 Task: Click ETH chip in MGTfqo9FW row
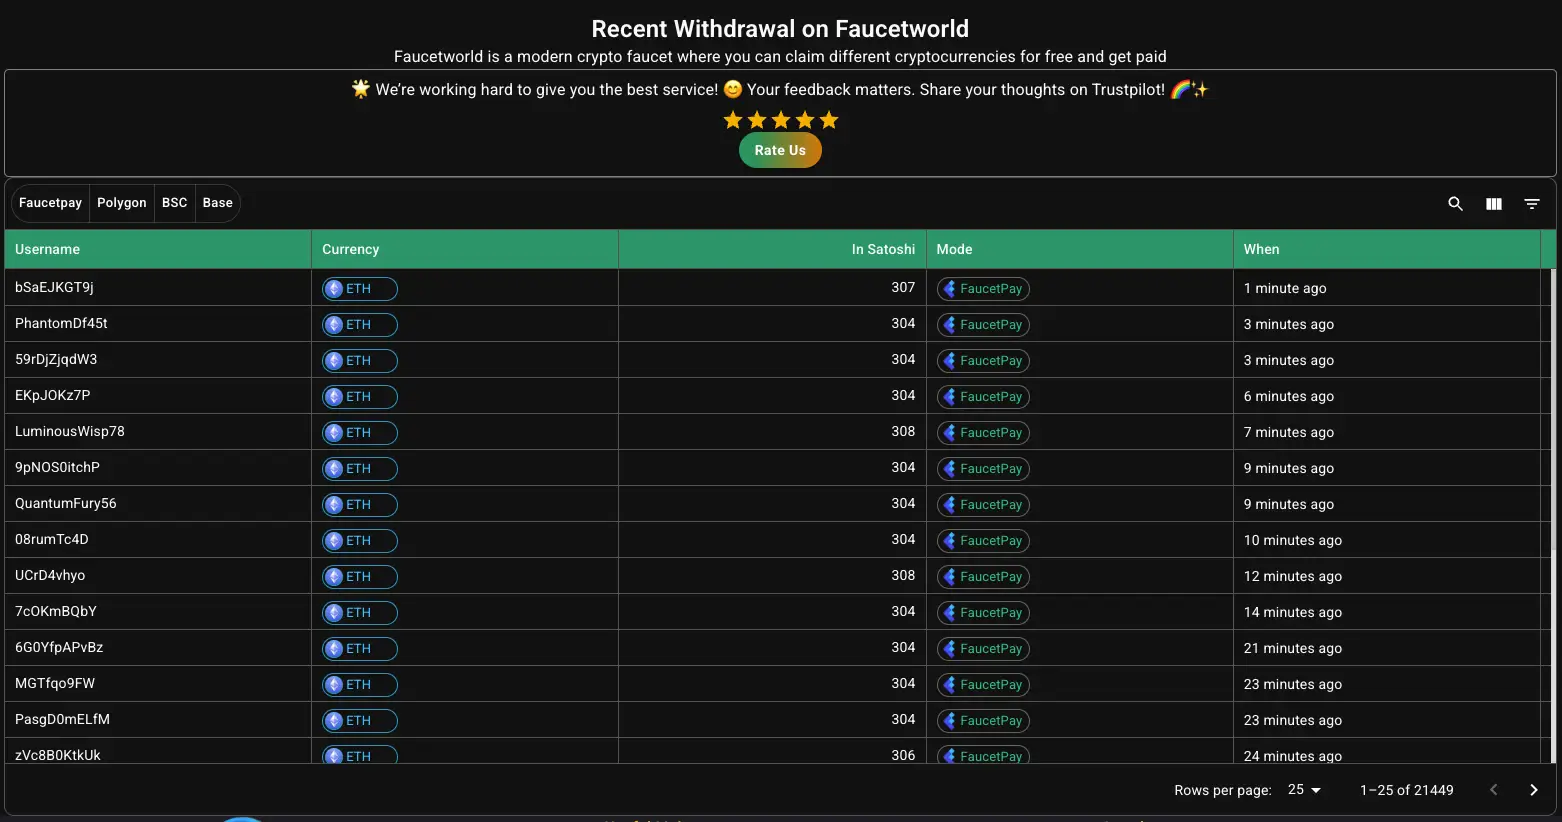[360, 685]
